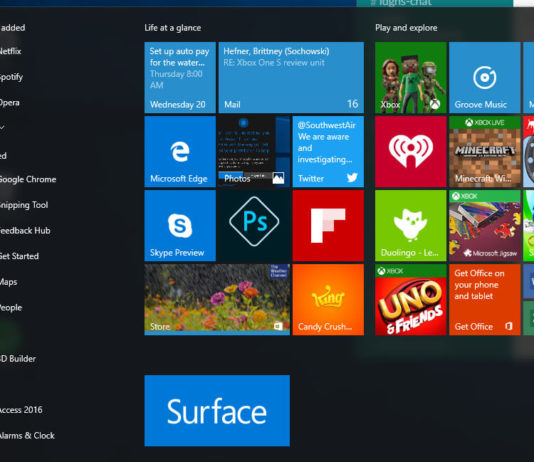Open Google Chrome from app list
This screenshot has height=462, width=534.
pyautogui.click(x=28, y=179)
